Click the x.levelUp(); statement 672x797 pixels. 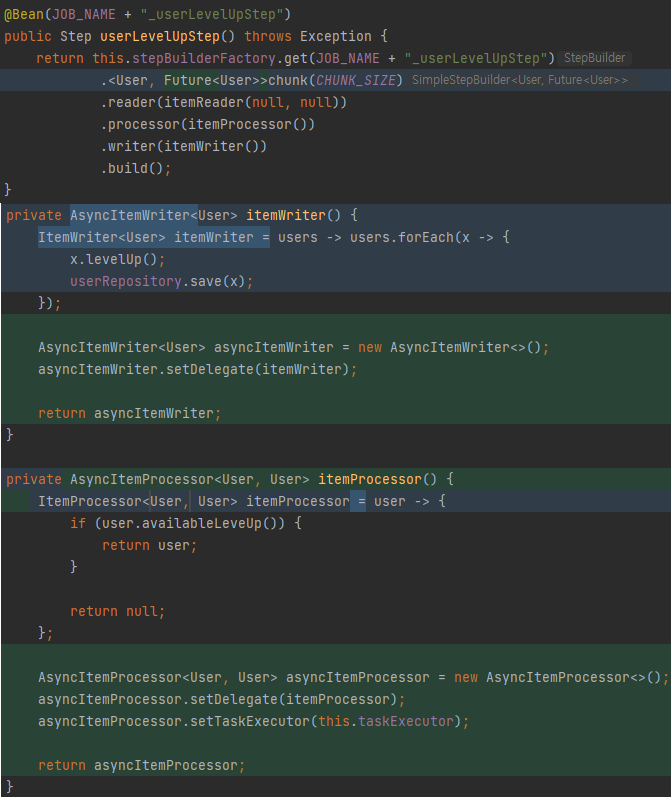point(117,260)
